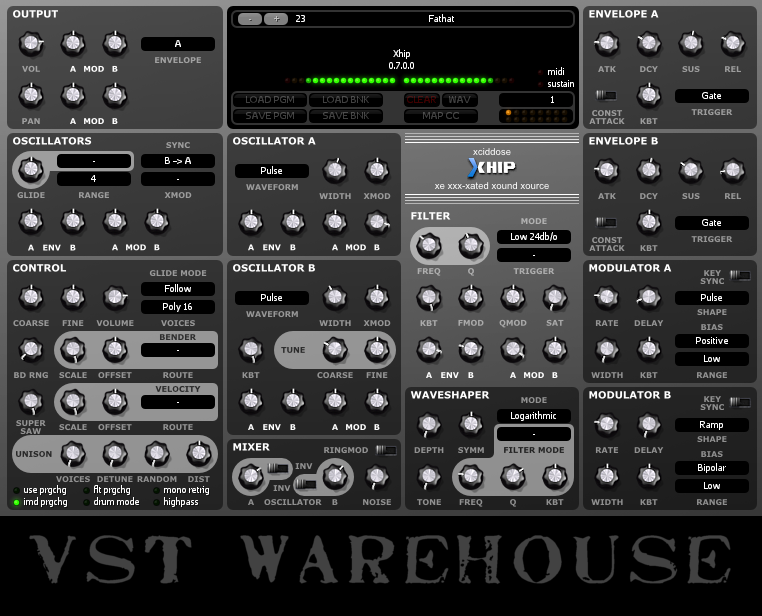This screenshot has width=762, height=616.
Task: Toggle Envelope B CONST ATTACK switch
Action: (606, 222)
